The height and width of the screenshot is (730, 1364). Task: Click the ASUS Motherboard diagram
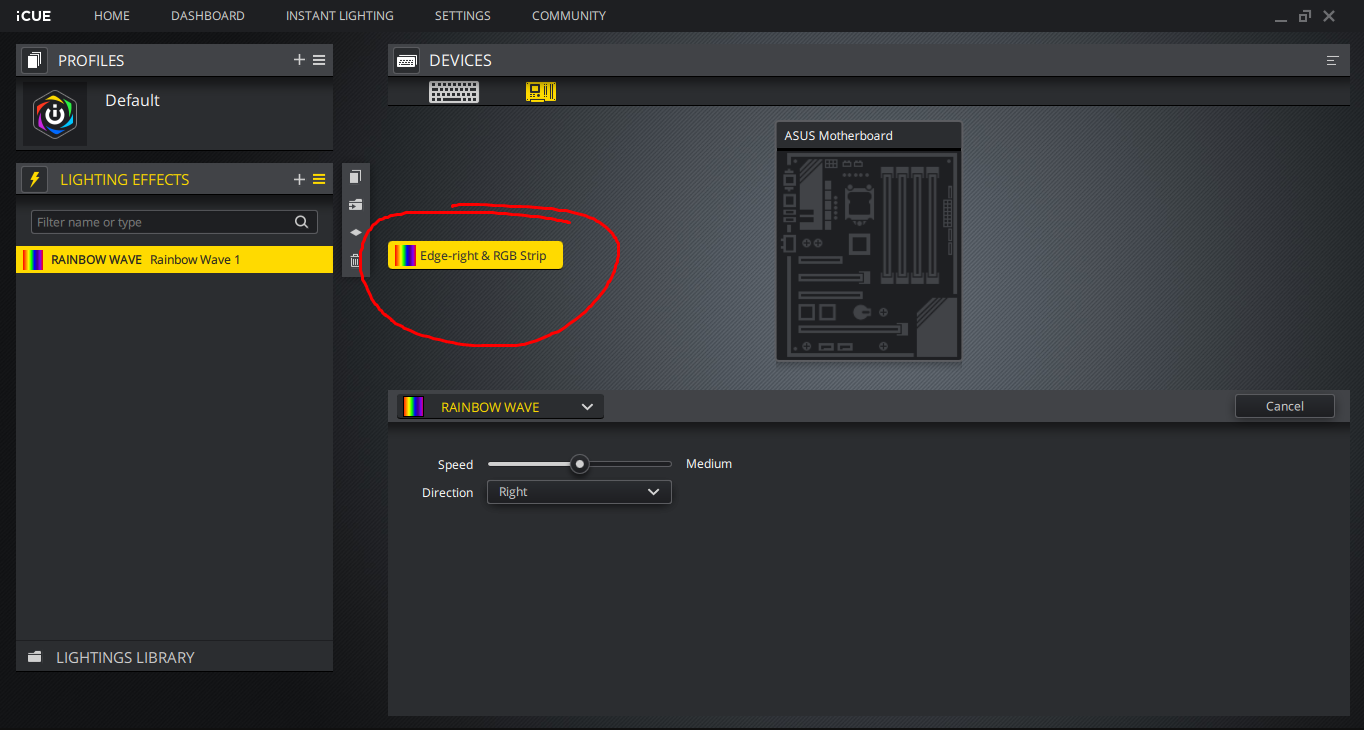(869, 255)
